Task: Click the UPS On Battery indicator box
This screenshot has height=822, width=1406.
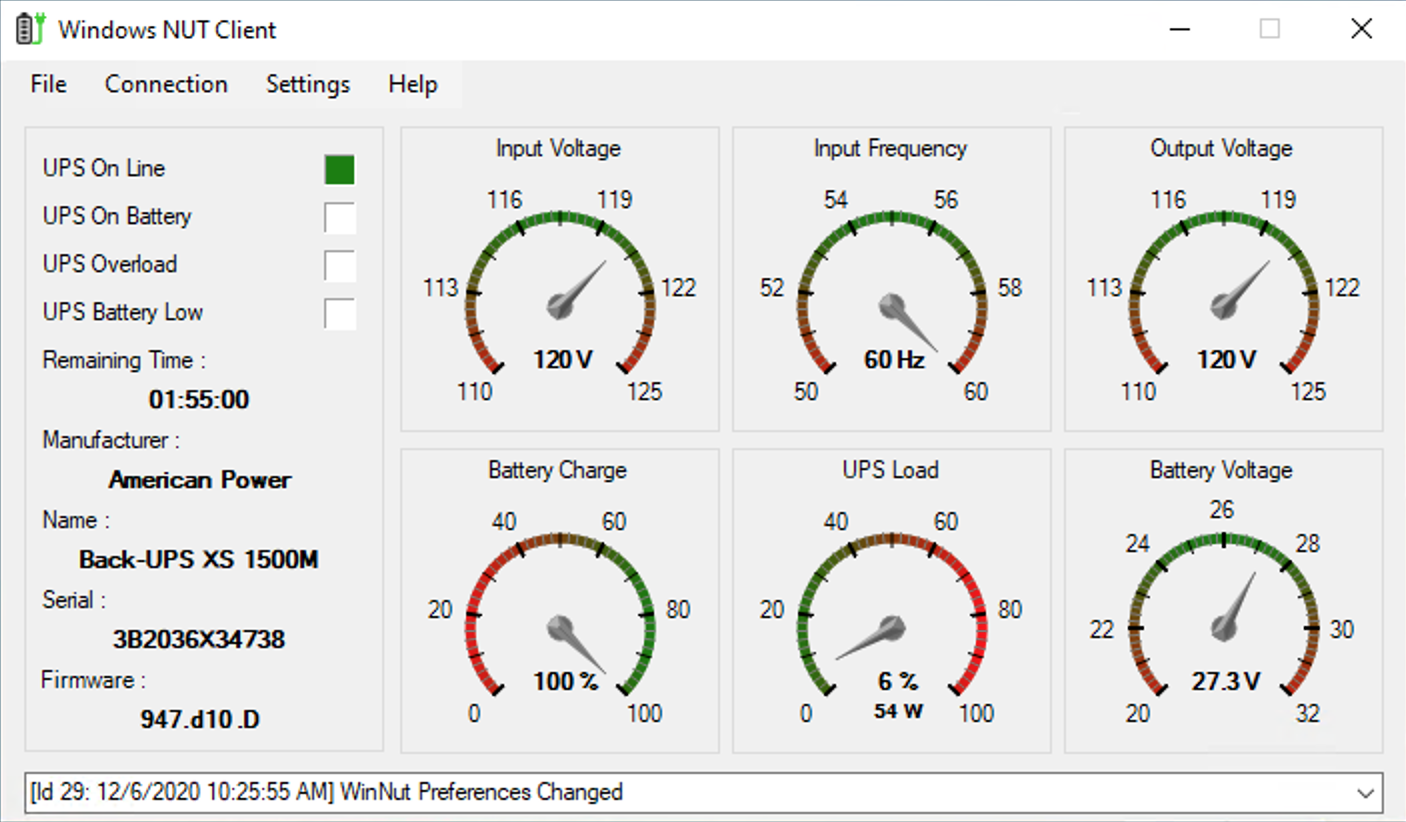Action: pyautogui.click(x=339, y=218)
